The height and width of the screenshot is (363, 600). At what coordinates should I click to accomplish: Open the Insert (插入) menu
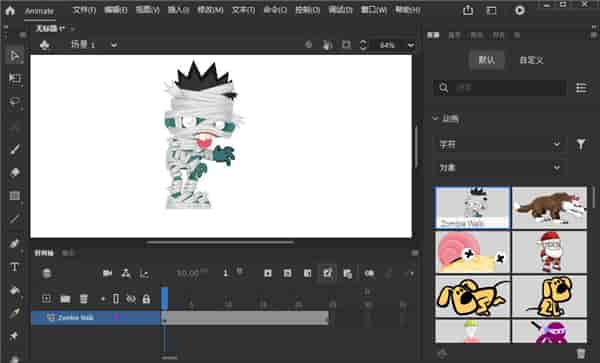pos(178,10)
